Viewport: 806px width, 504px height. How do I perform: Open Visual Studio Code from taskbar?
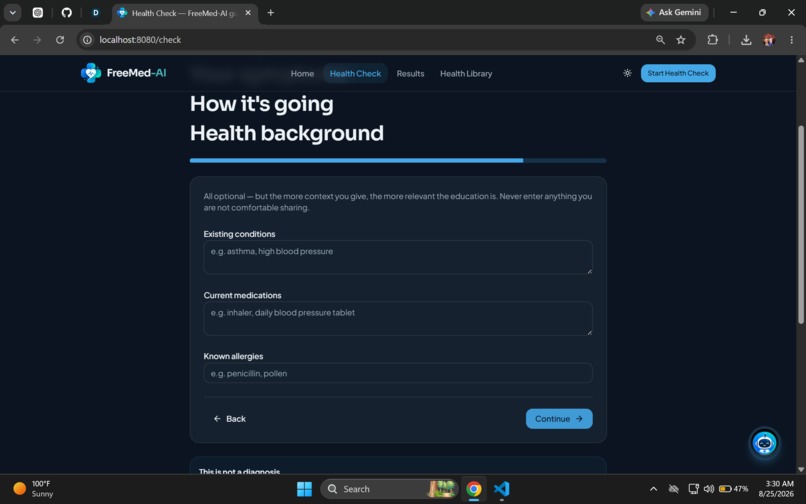[x=501, y=489]
